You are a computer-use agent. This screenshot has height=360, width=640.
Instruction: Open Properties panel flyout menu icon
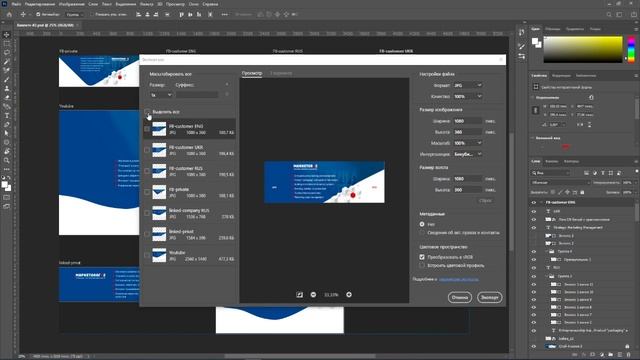636,76
